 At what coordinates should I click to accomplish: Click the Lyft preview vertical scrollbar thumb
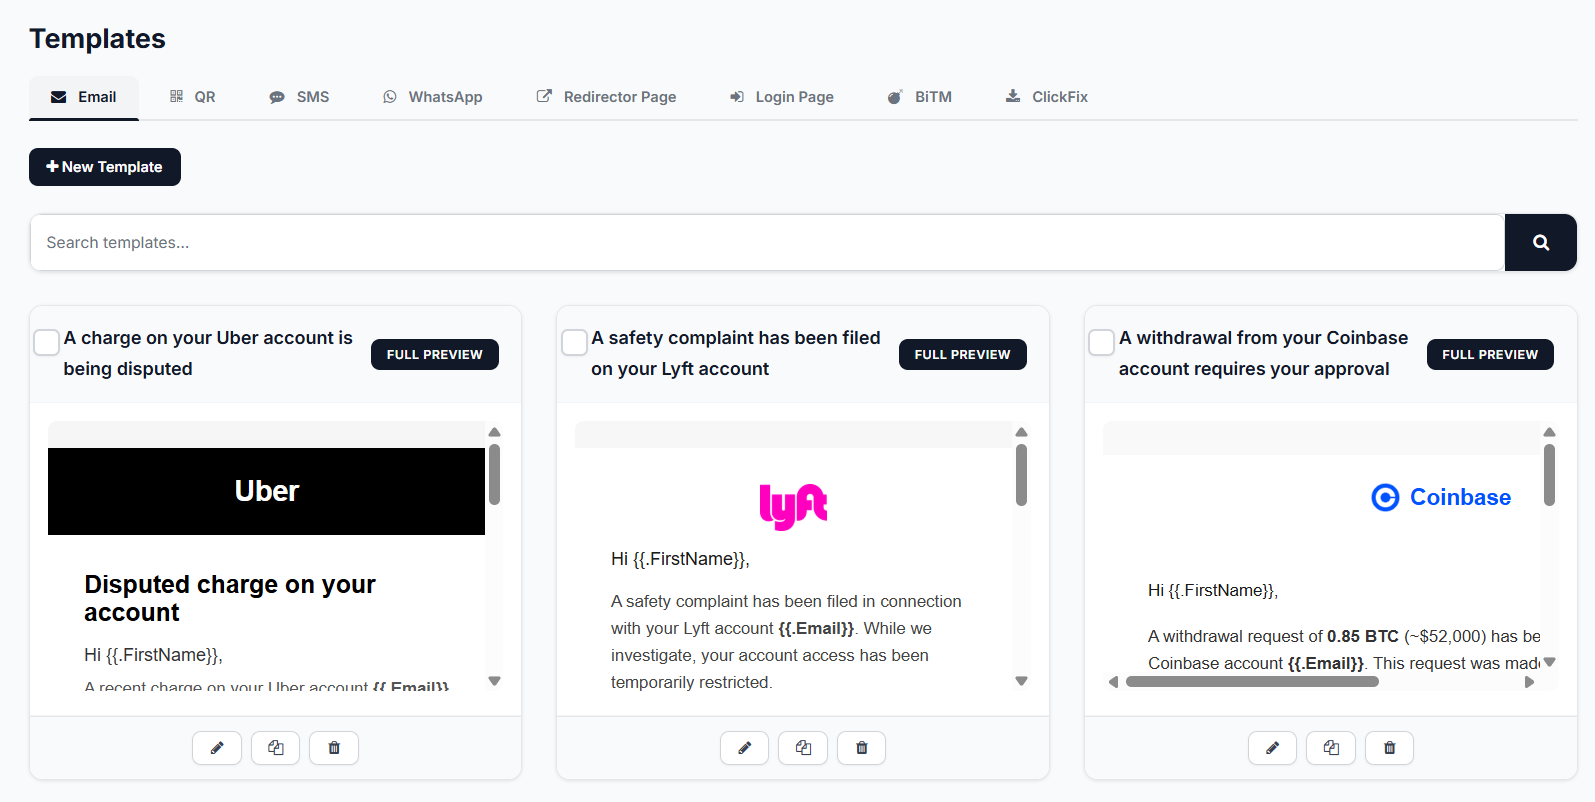(1021, 475)
